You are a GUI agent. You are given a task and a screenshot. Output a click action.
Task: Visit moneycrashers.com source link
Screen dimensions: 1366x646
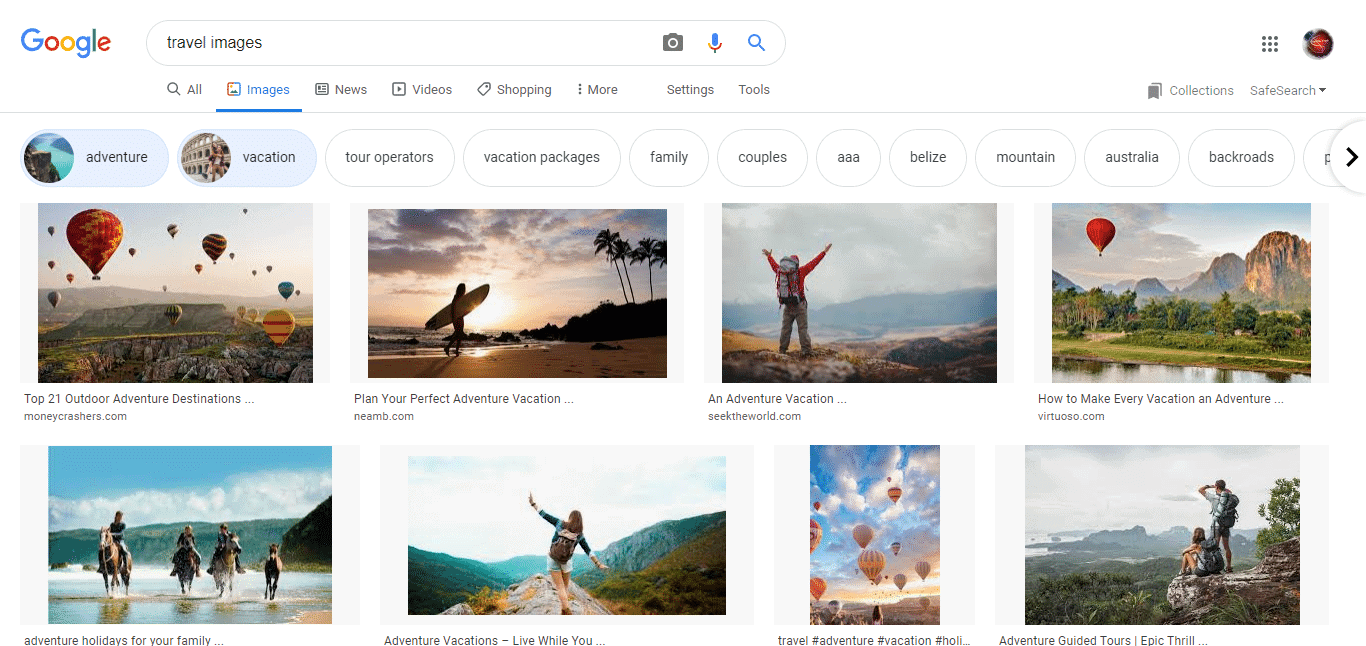[x=75, y=417]
